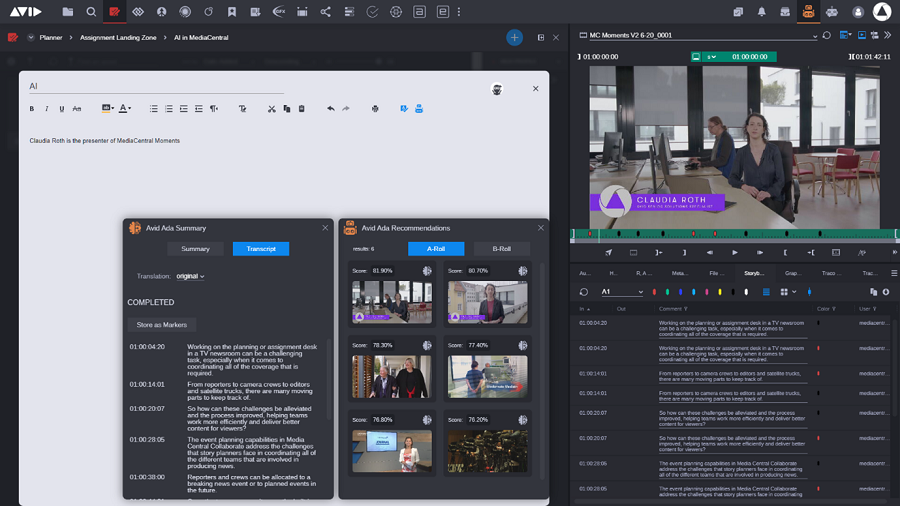
Task: Switch to the Summary tab
Action: coord(195,249)
